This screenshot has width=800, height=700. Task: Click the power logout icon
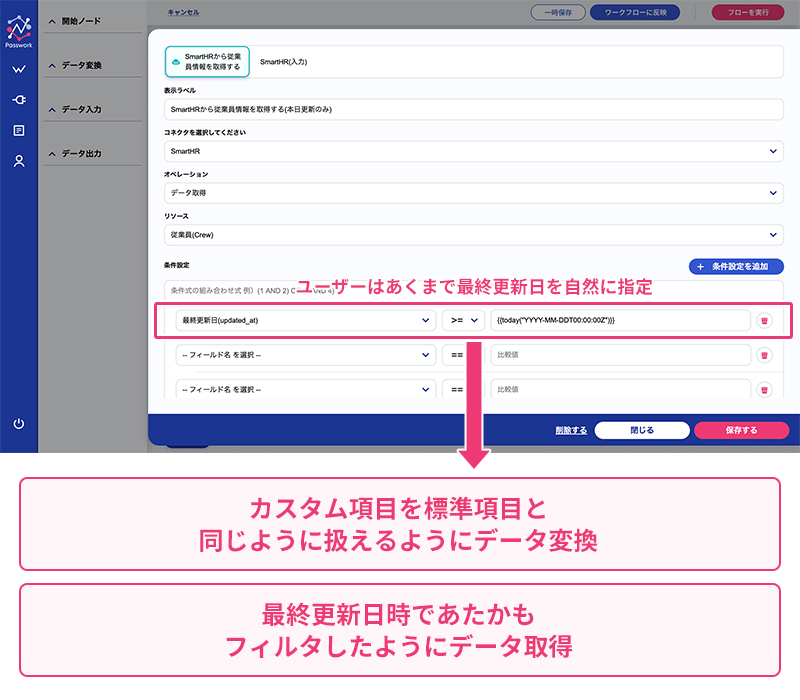[19, 423]
